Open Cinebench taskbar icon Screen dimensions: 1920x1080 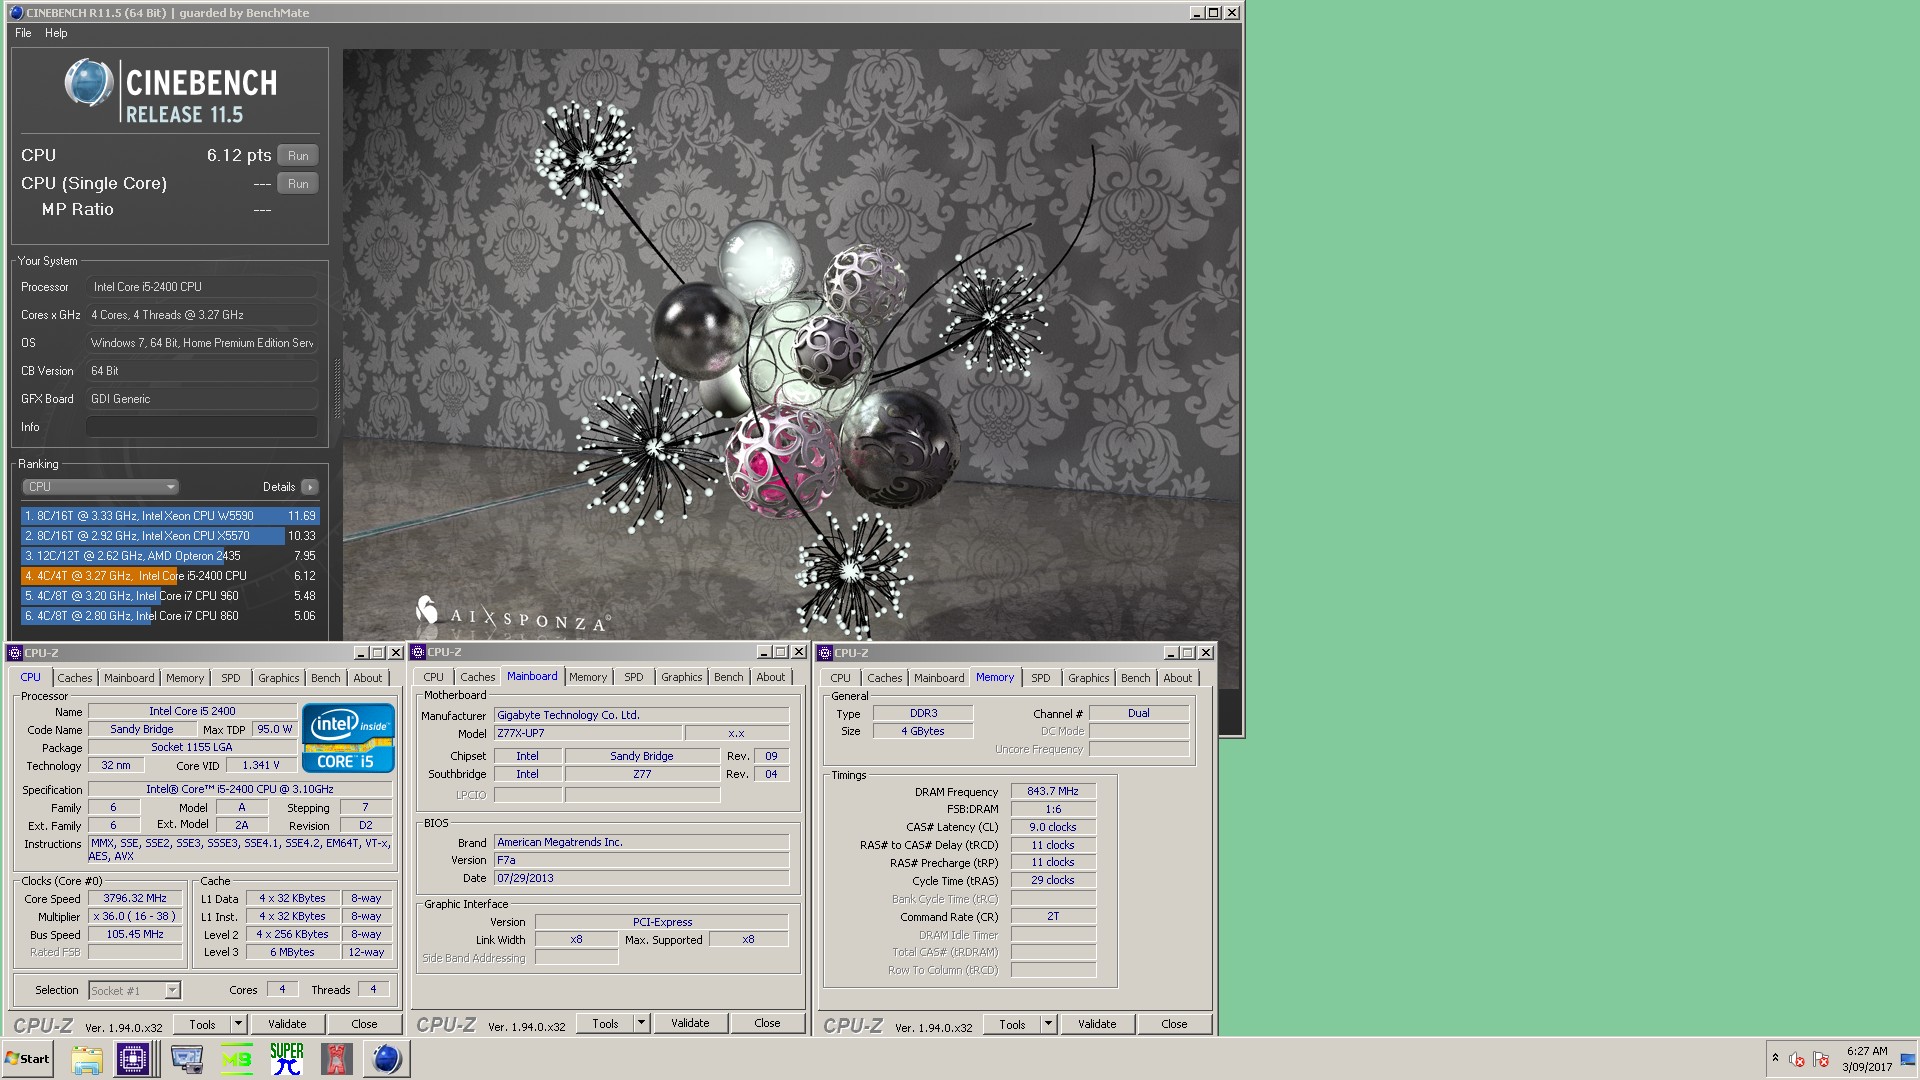(x=387, y=1059)
